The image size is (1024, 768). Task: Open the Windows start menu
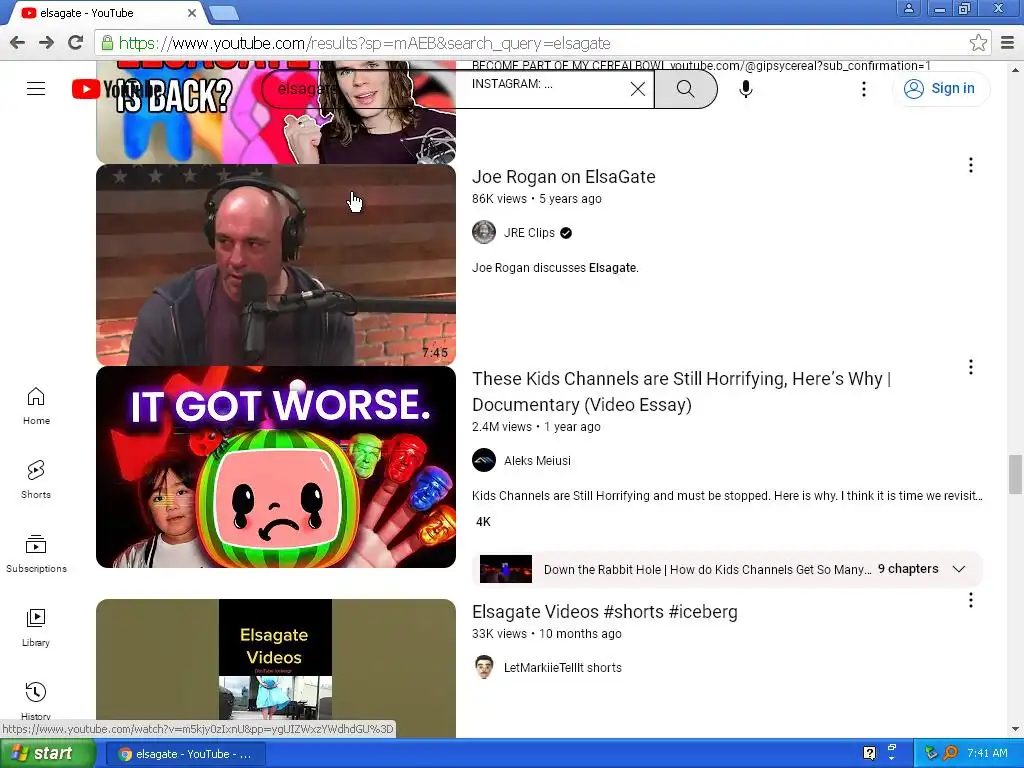click(47, 754)
